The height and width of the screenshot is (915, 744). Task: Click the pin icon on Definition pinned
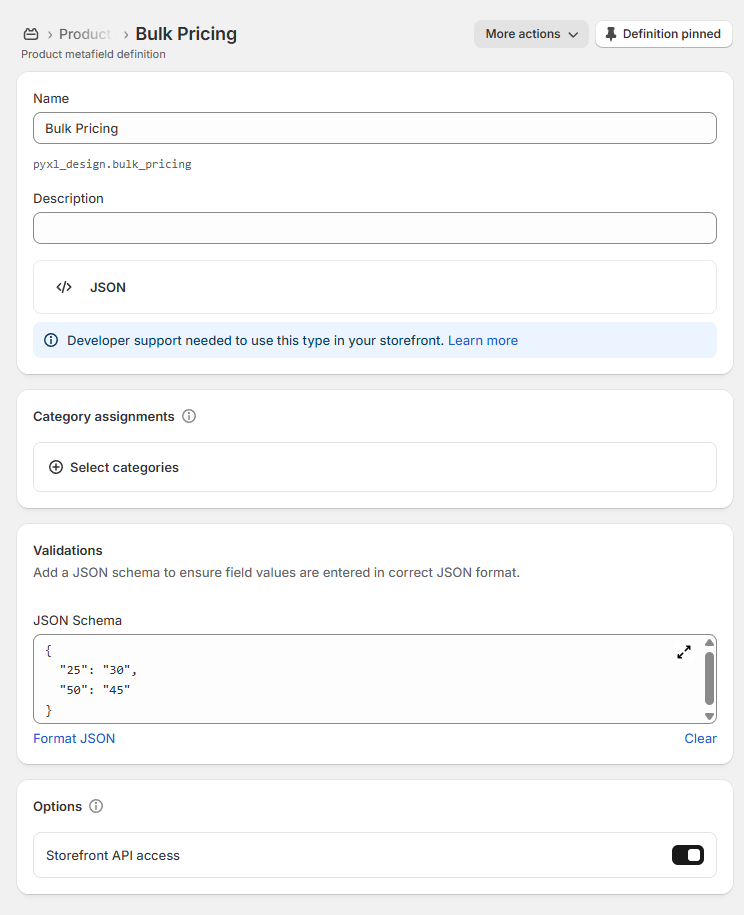pyautogui.click(x=612, y=33)
